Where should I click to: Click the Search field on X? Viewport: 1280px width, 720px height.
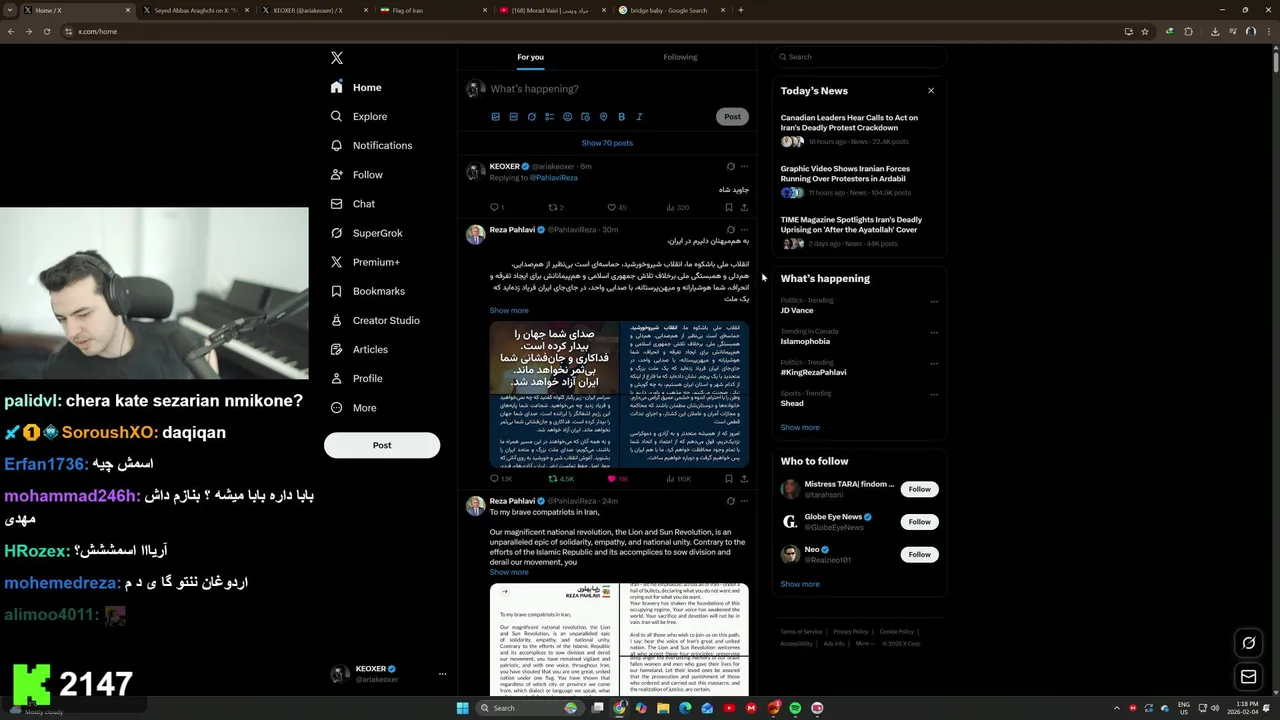tap(859, 57)
